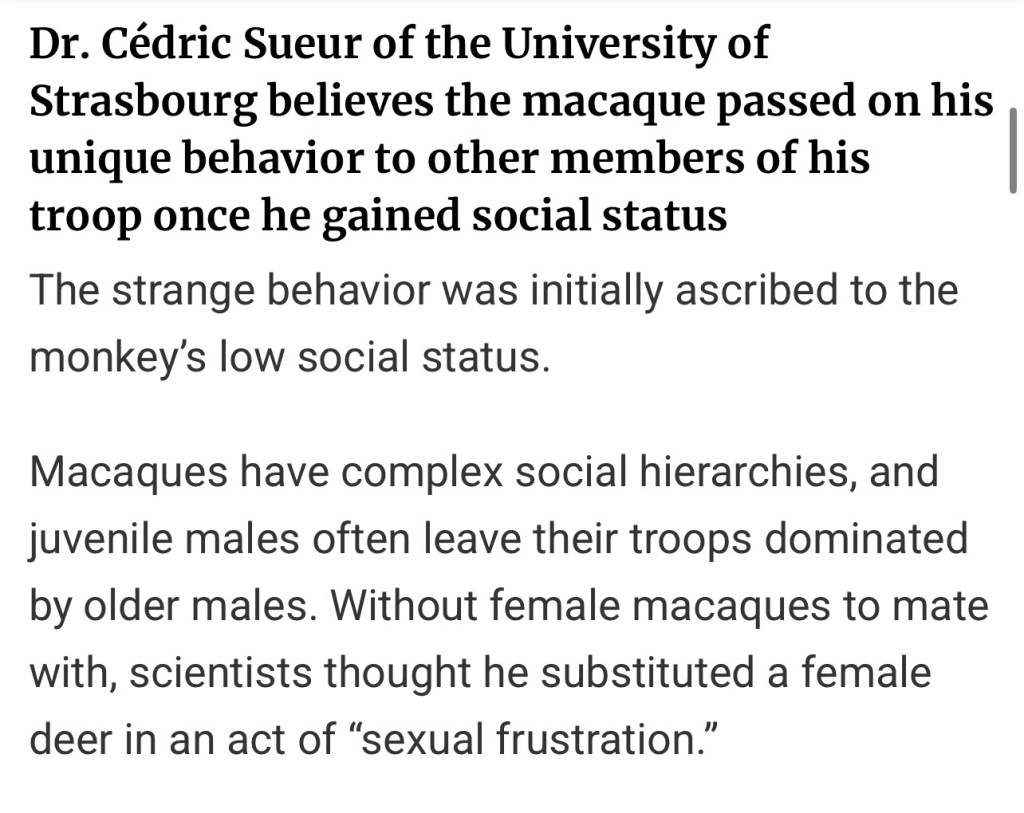Click the text "monkey's low social status."
Image resolution: width=1024 pixels, height=813 pixels.
pyautogui.click(x=290, y=358)
